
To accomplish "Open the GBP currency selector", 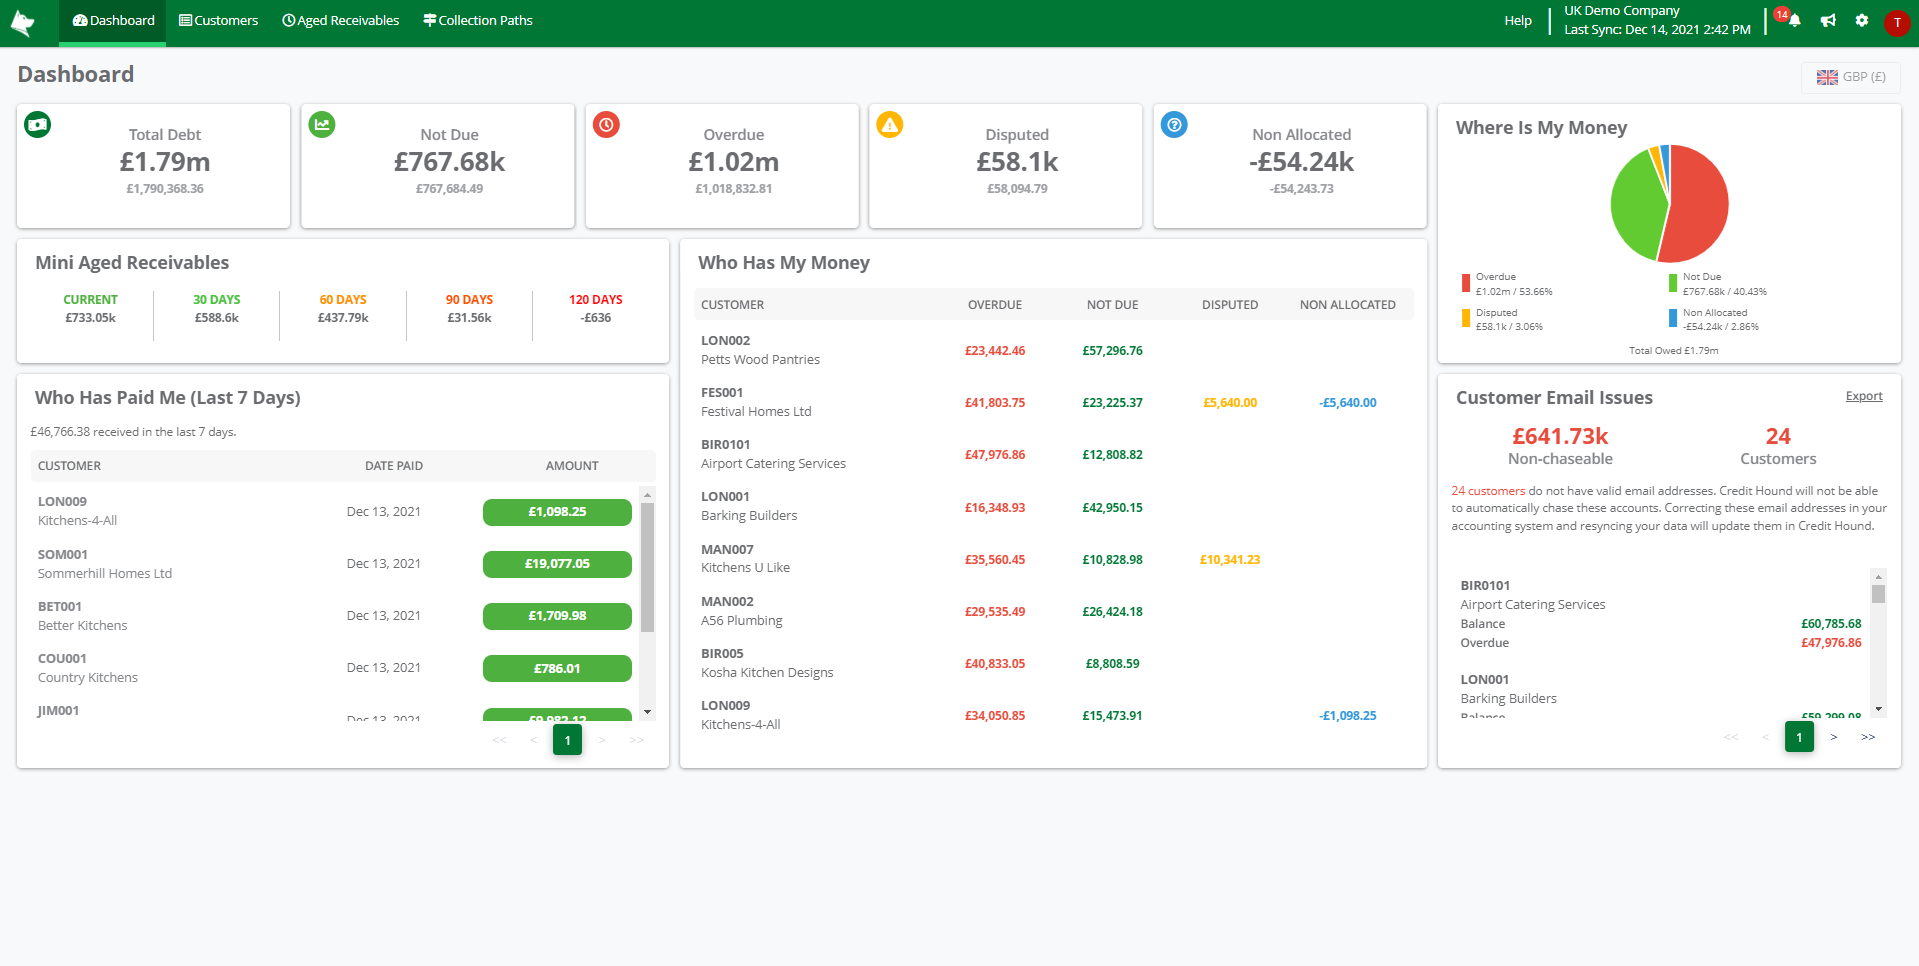I will [x=1850, y=77].
